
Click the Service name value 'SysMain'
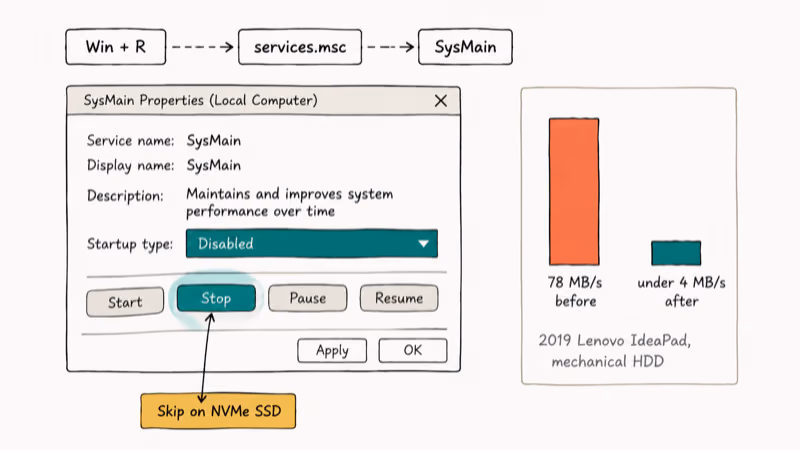click(214, 140)
